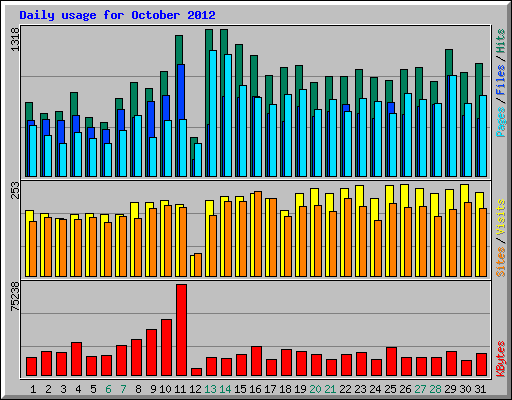Click the green Hits bar for day 4
The width and height of the screenshot is (512, 400).
coord(74,104)
